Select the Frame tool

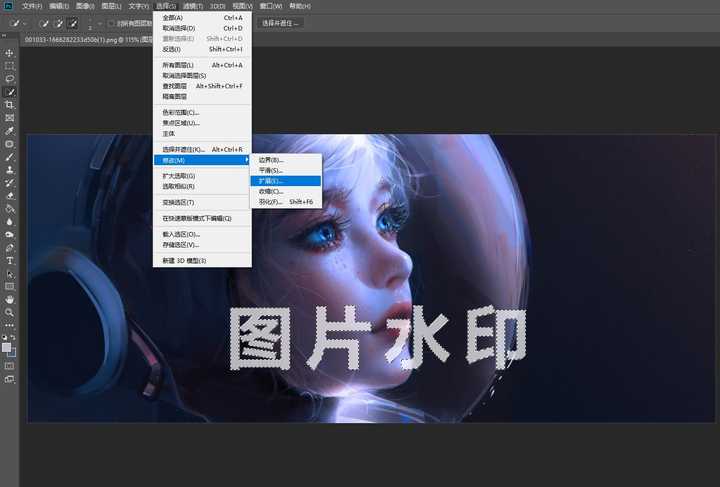9,118
